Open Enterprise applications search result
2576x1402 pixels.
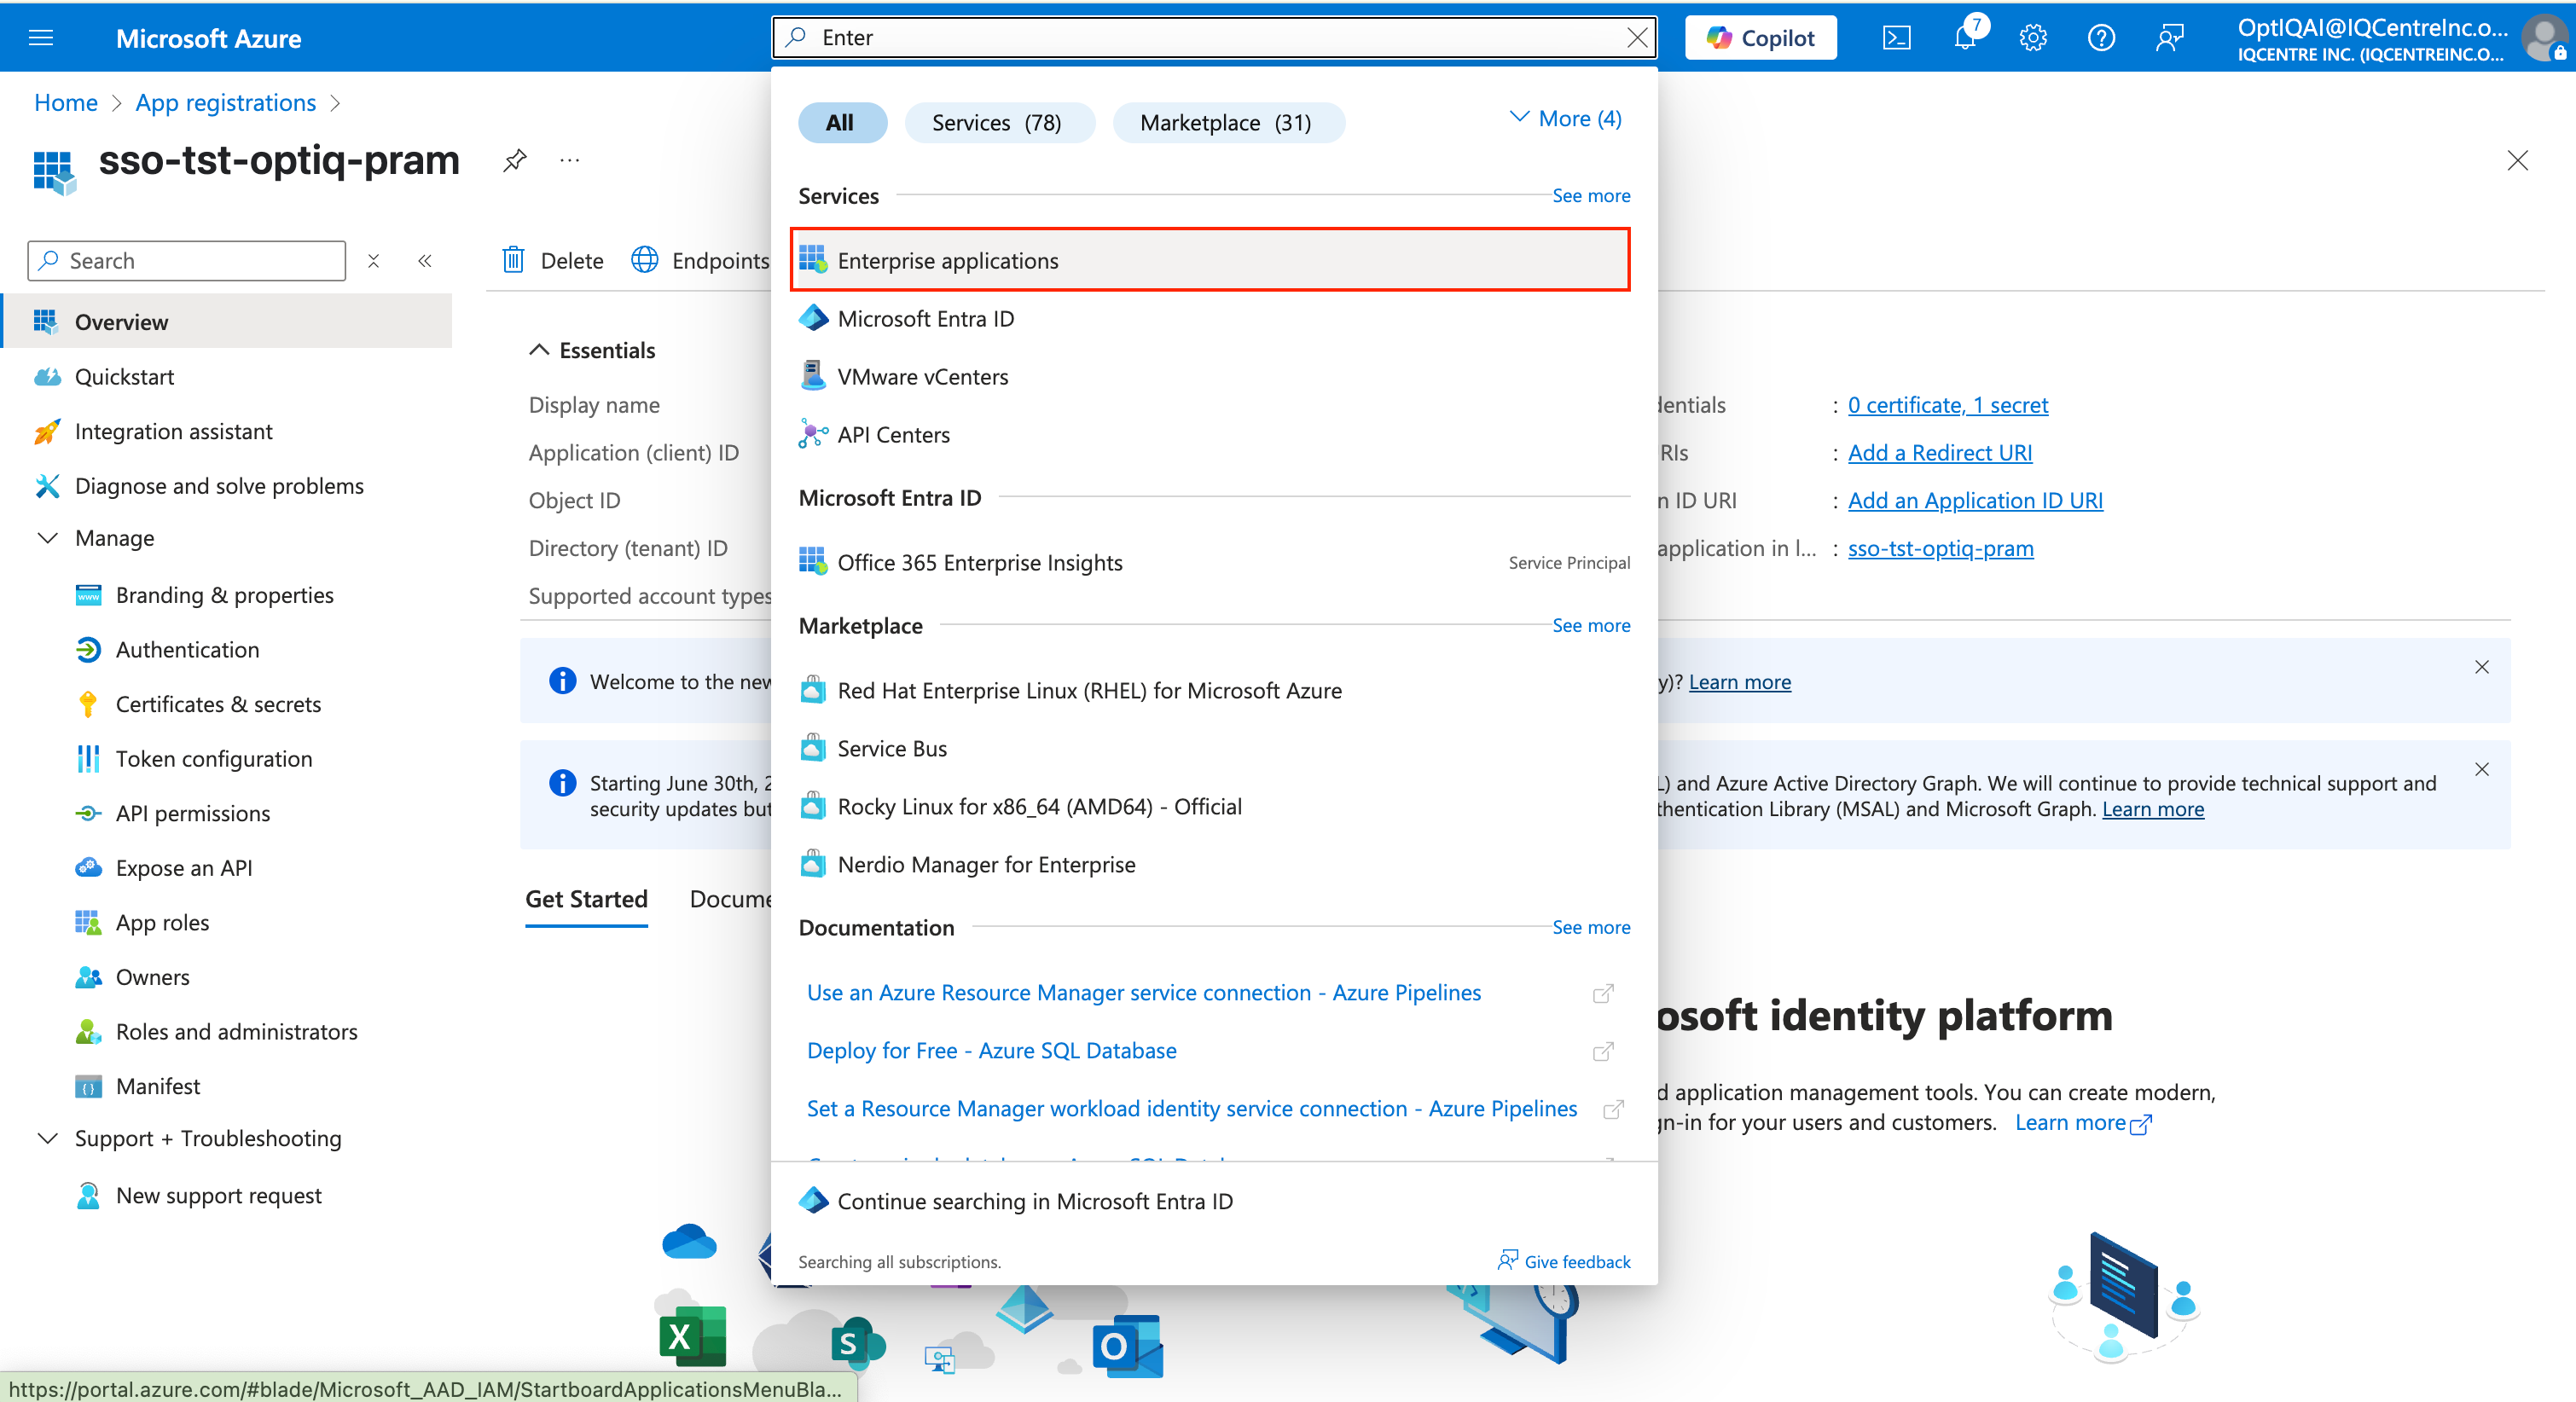pos(1210,260)
